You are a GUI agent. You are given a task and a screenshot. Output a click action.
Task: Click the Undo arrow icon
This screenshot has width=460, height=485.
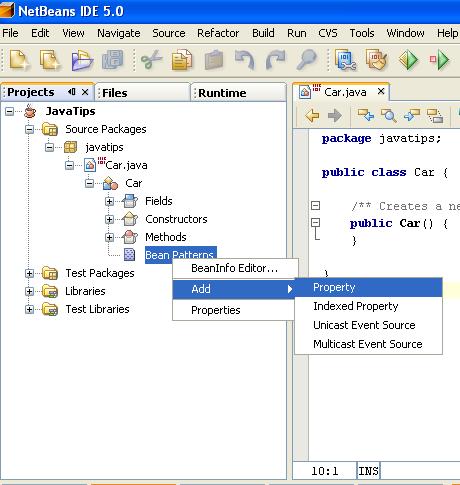point(245,60)
